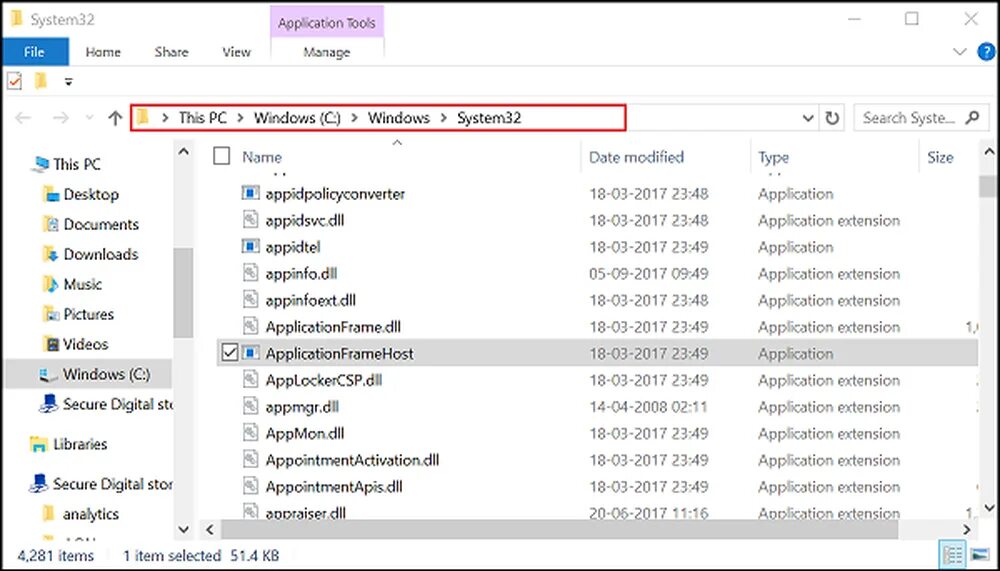Image resolution: width=1000 pixels, height=571 pixels.
Task: Refresh the System32 folder view
Action: tap(832, 118)
